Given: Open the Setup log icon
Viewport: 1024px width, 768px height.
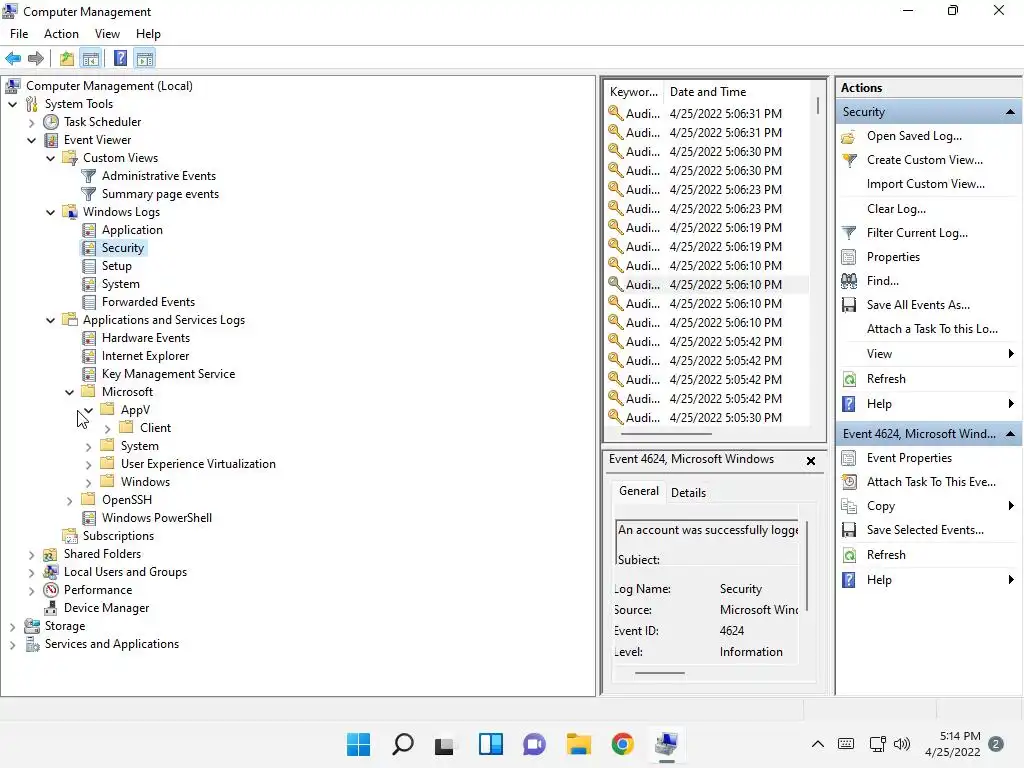Looking at the screenshot, I should [x=89, y=266].
